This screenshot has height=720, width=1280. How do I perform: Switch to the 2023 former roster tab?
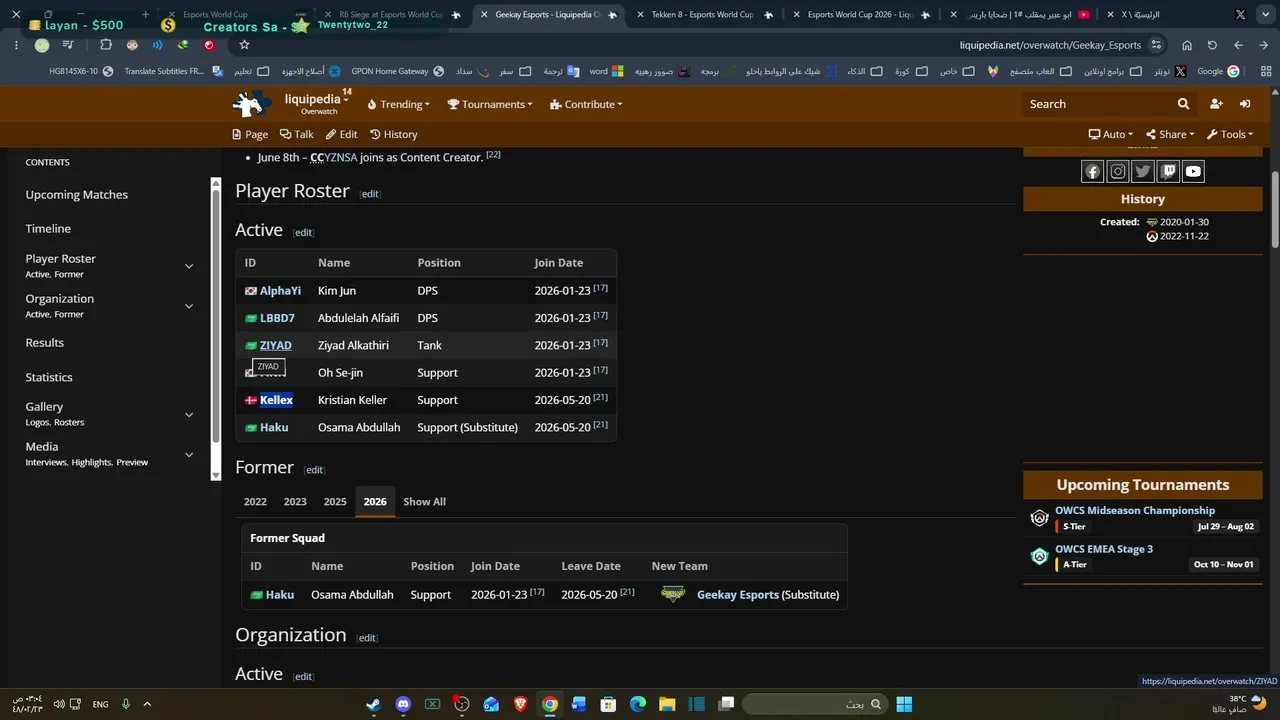click(x=295, y=502)
